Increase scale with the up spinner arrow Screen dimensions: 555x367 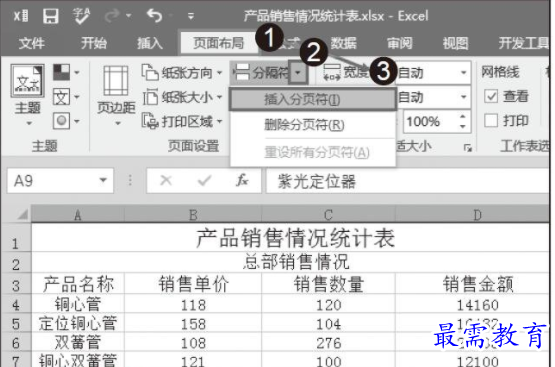pyautogui.click(x=463, y=116)
